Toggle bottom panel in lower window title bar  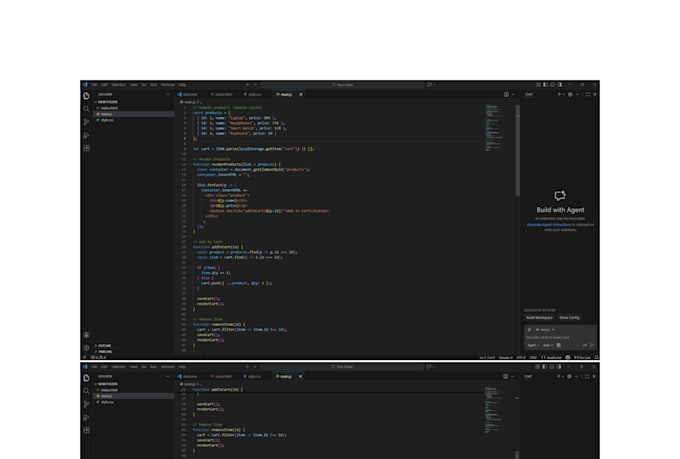(552, 367)
